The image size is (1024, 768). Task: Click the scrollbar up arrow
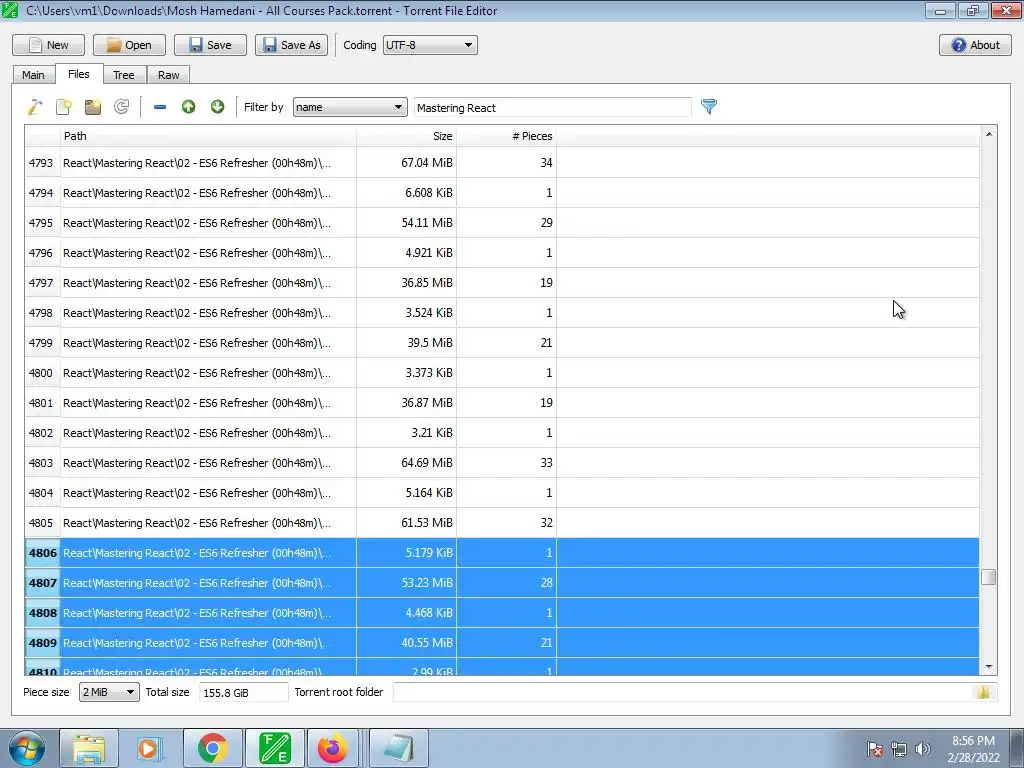pos(989,134)
